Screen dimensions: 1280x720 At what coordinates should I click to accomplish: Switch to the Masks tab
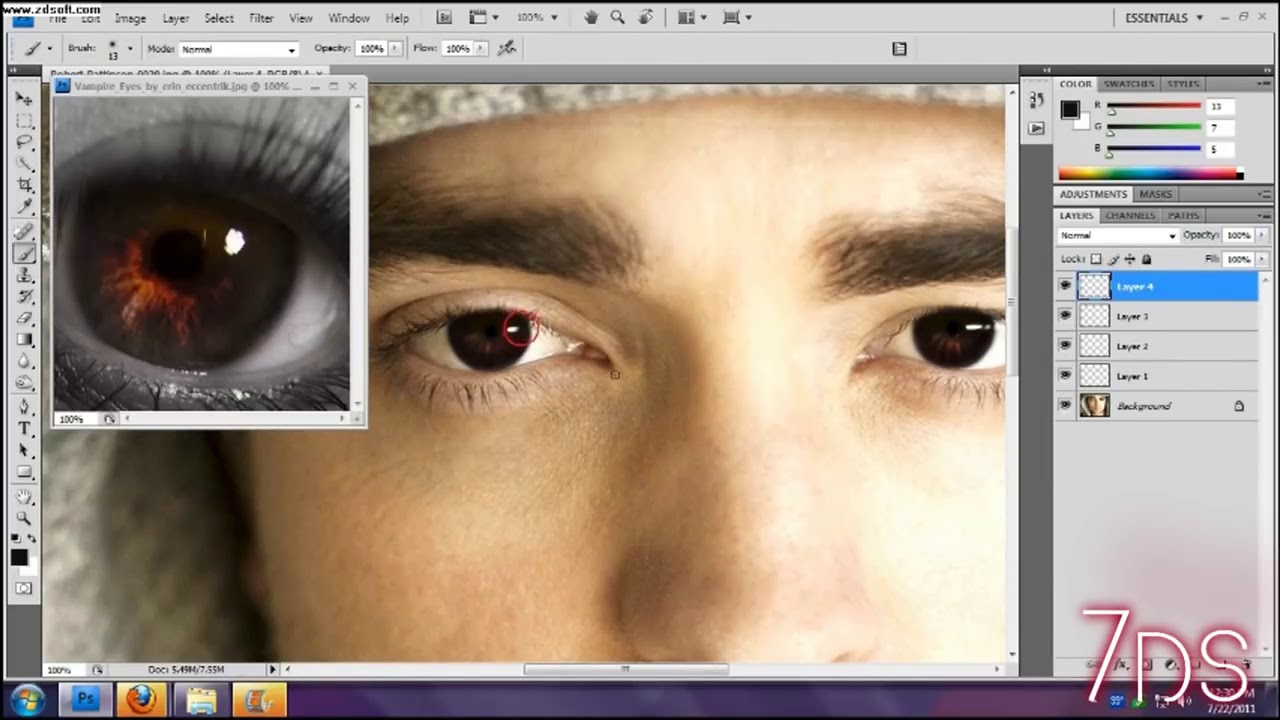click(x=1155, y=194)
